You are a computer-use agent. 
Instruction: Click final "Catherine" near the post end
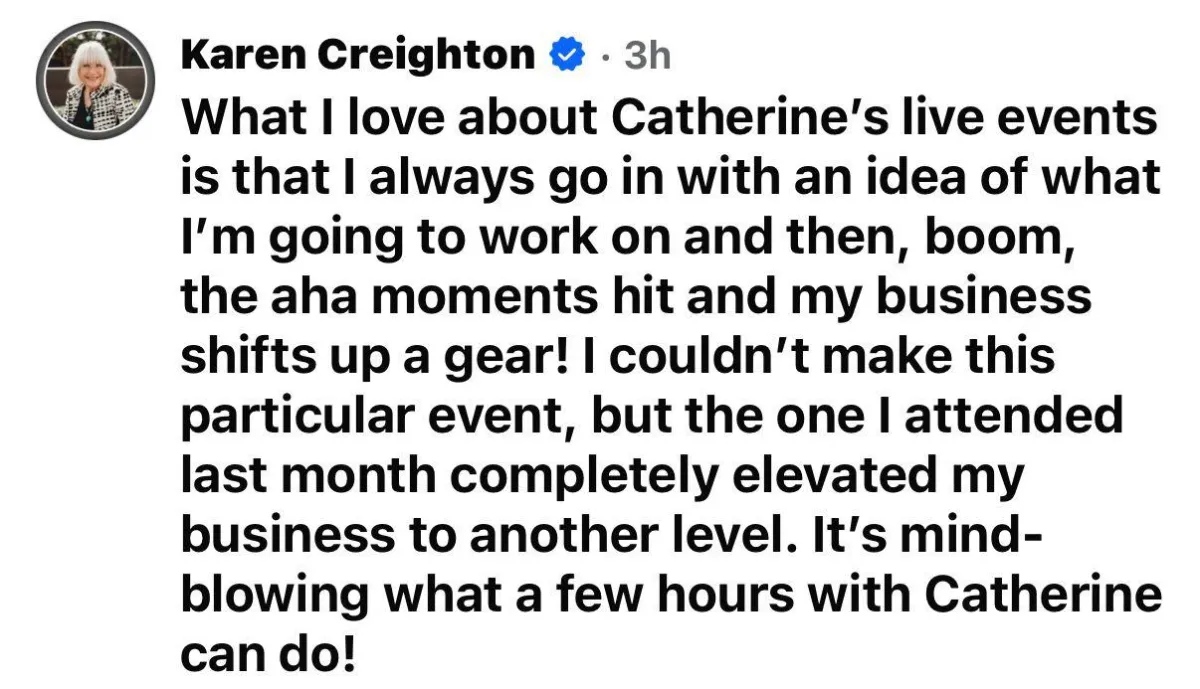click(1041, 593)
